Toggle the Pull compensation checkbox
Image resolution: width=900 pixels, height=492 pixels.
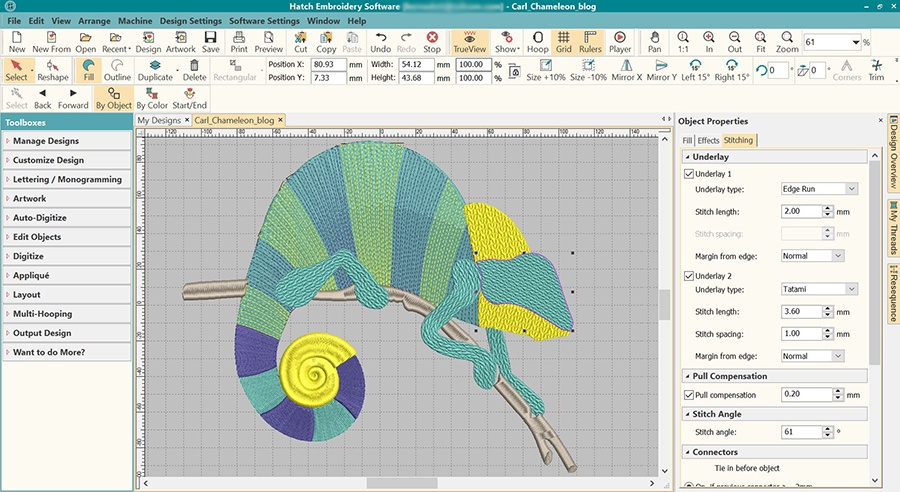689,395
